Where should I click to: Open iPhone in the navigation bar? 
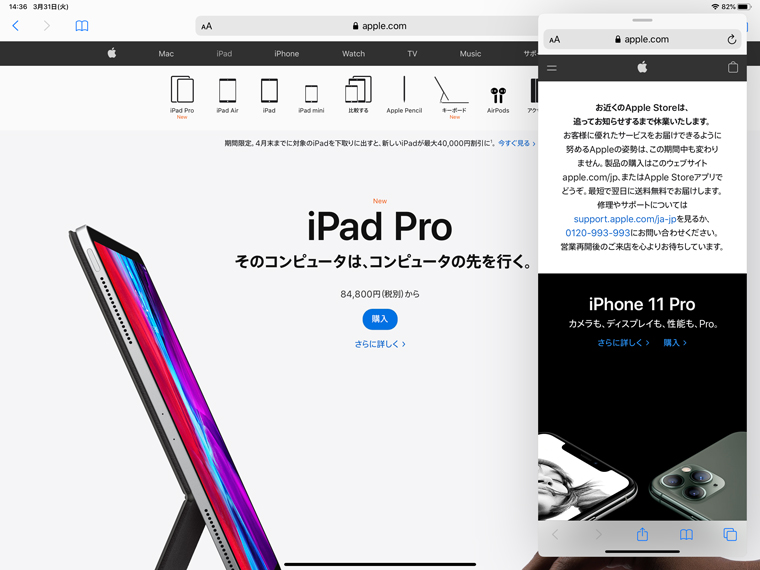(286, 54)
